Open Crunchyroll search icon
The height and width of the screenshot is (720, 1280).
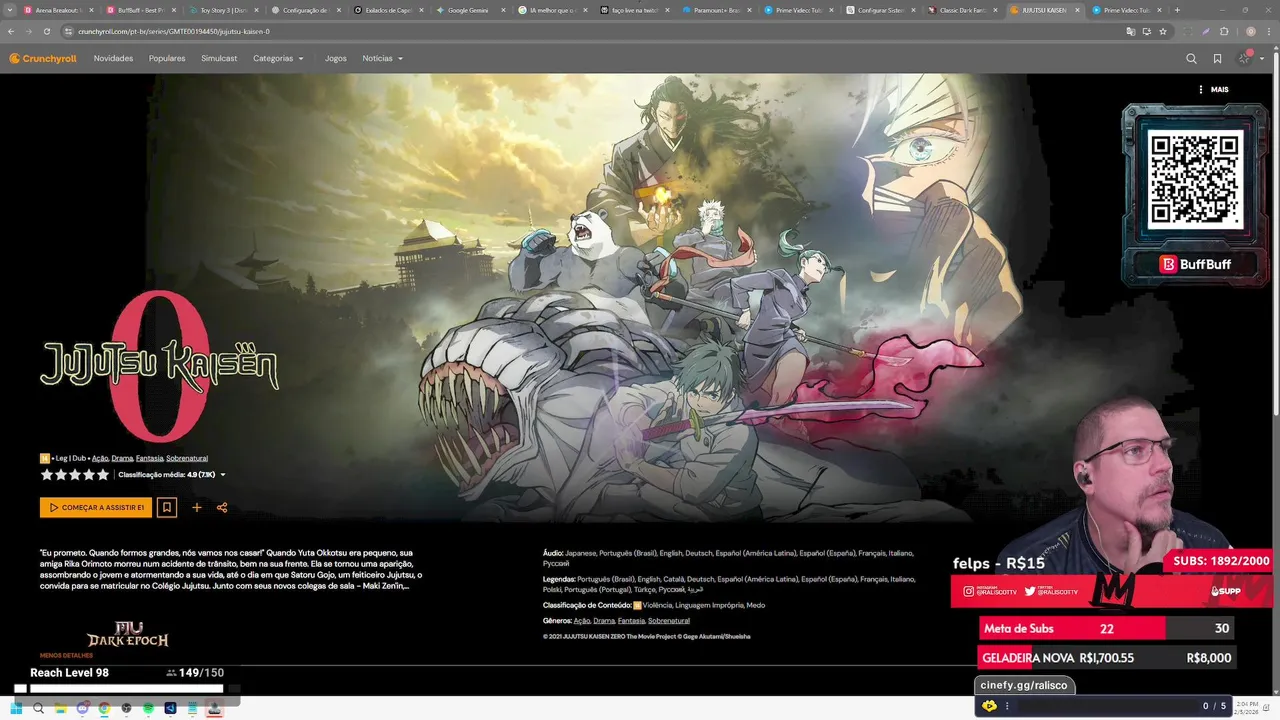[1191, 59]
